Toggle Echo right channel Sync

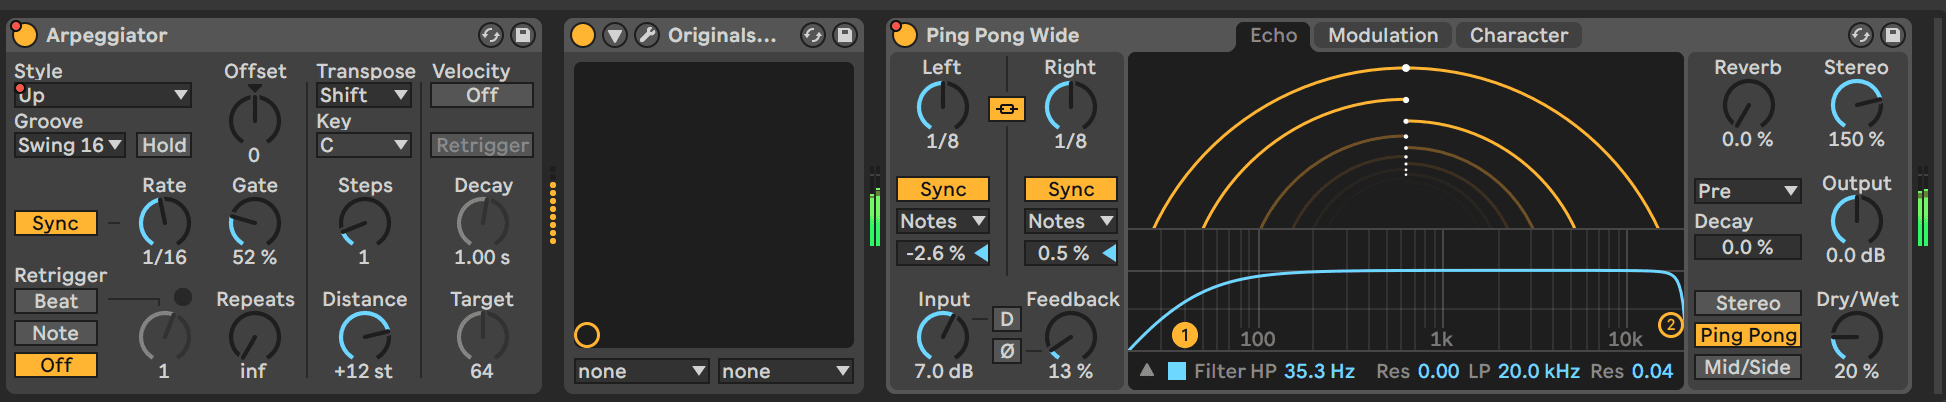tap(1071, 189)
